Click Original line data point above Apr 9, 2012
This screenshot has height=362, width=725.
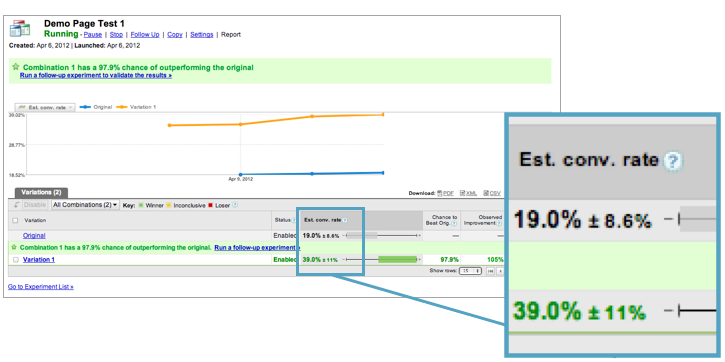click(x=240, y=174)
